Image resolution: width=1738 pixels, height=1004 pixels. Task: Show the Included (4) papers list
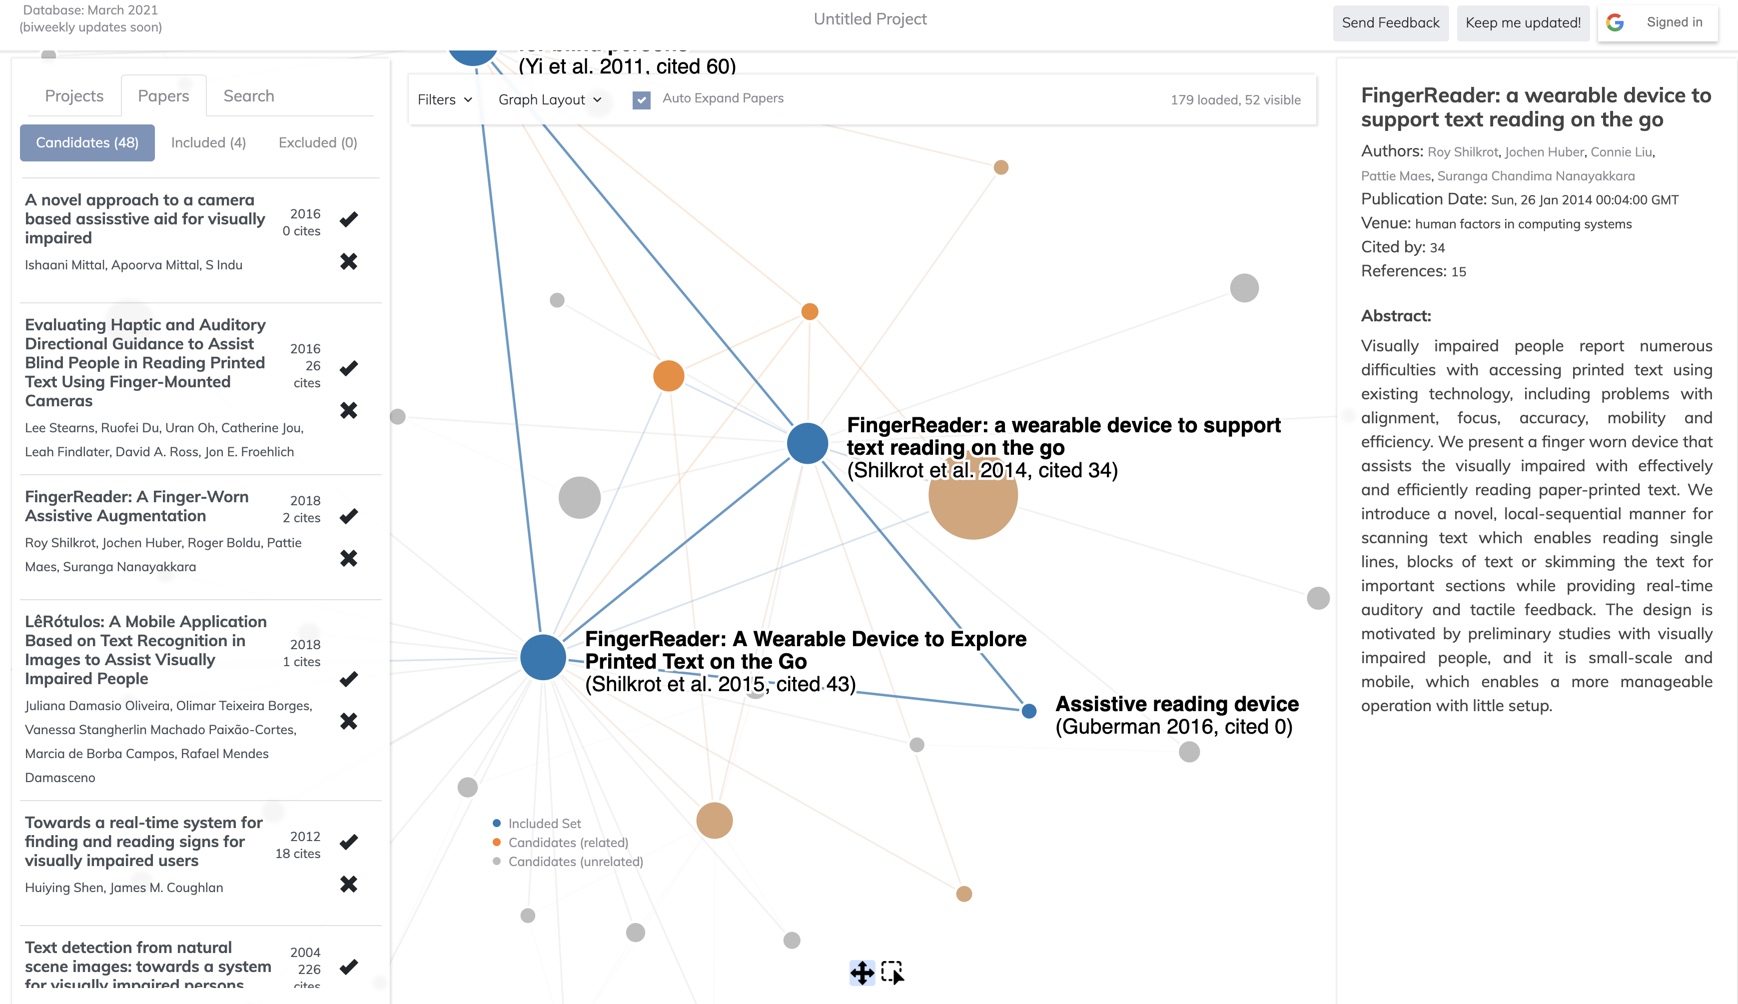pyautogui.click(x=208, y=142)
